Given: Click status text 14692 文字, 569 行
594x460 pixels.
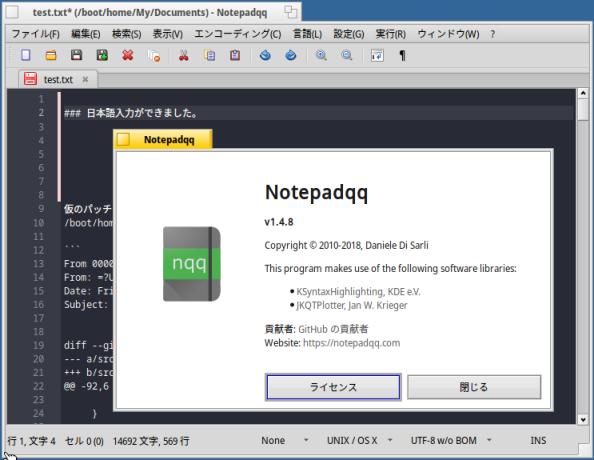Looking at the screenshot, I should 151,441.
